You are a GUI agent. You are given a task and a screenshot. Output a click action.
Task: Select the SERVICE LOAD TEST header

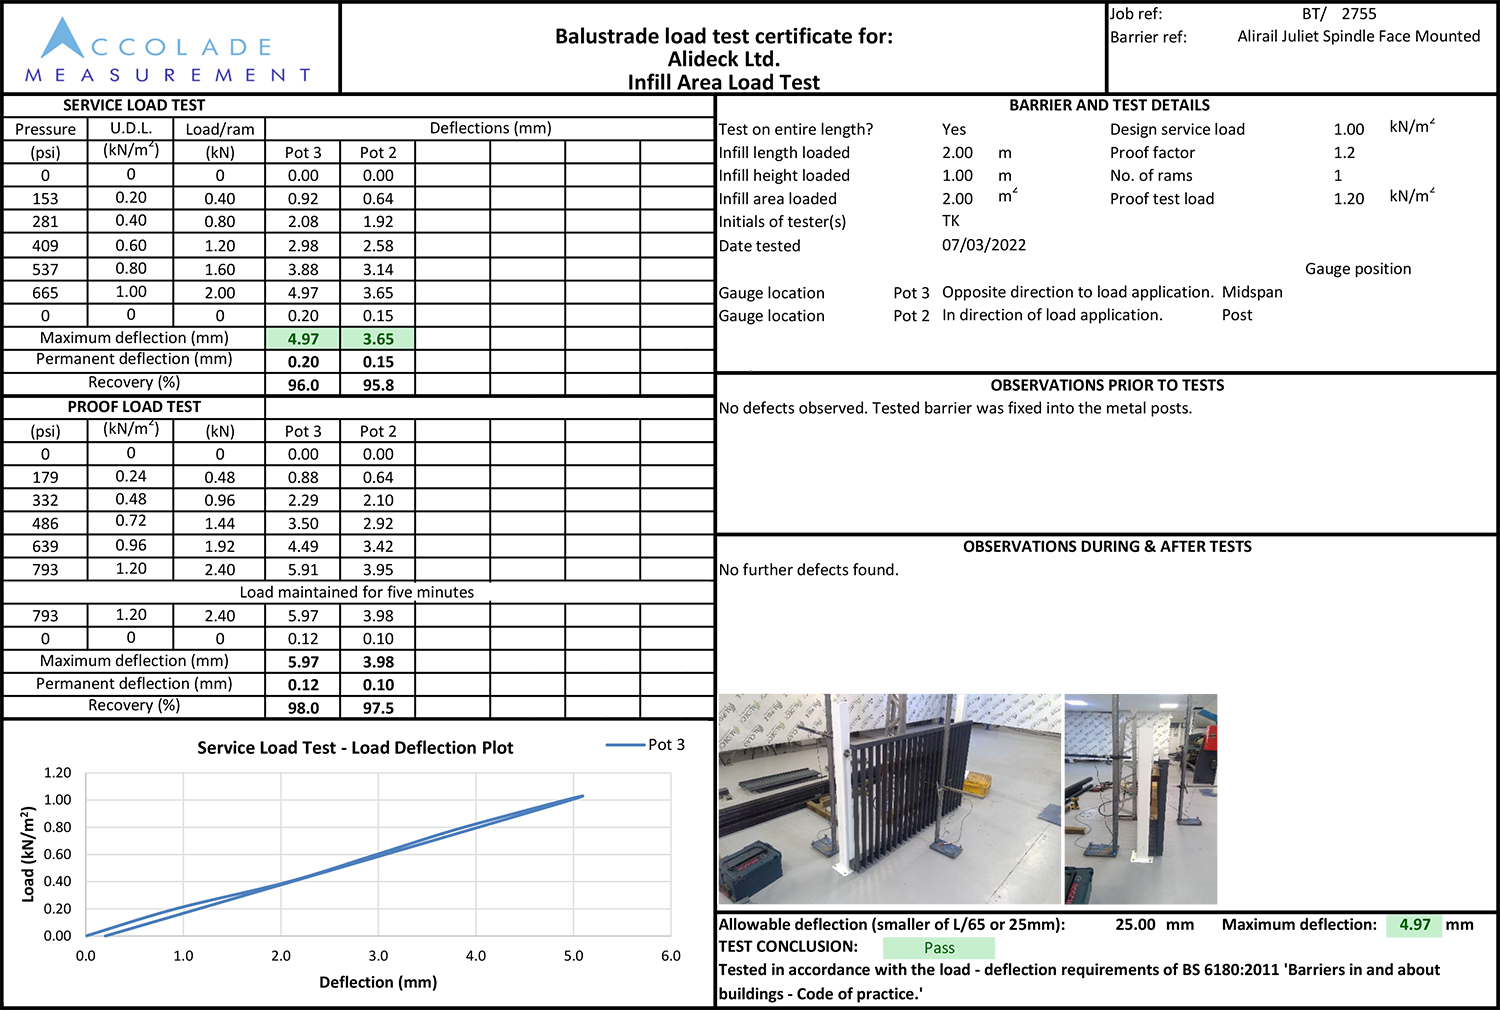[133, 104]
